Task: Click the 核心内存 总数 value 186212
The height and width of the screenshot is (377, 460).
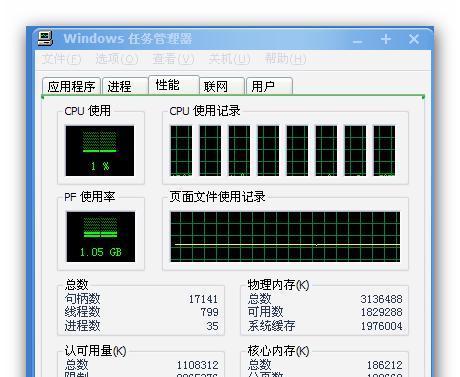Action: [x=385, y=365]
